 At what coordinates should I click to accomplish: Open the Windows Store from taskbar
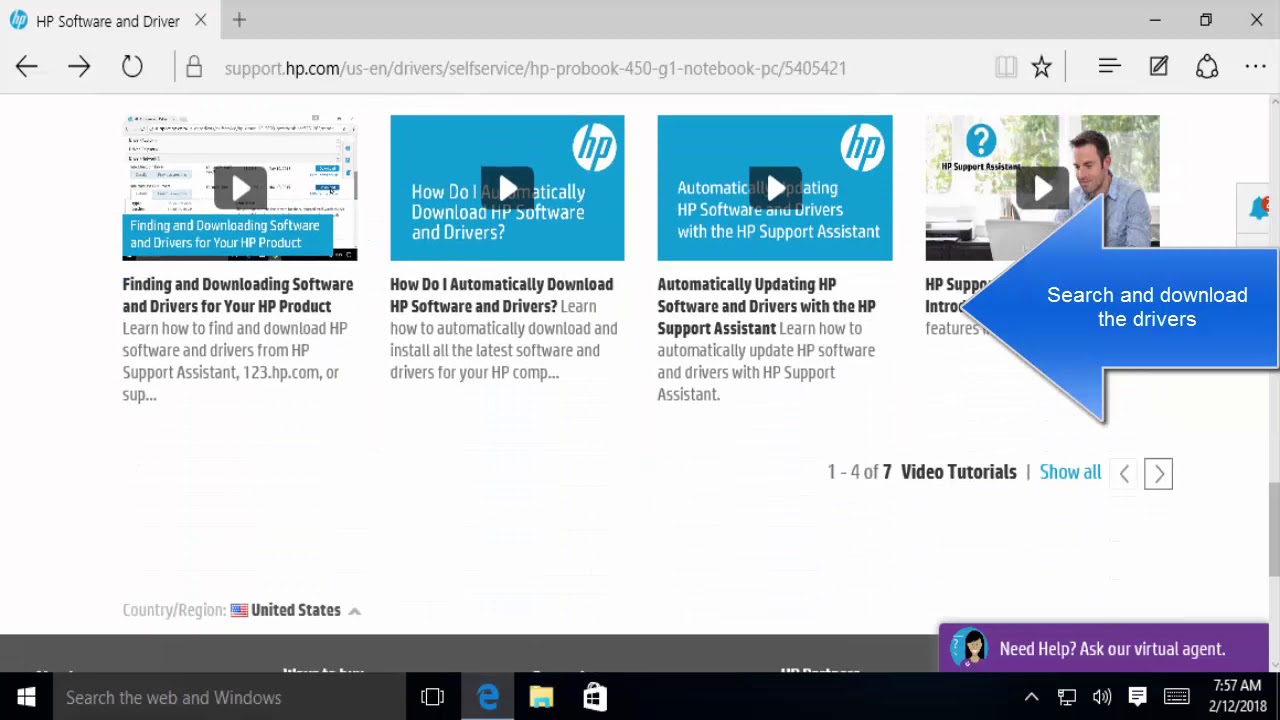click(x=595, y=697)
